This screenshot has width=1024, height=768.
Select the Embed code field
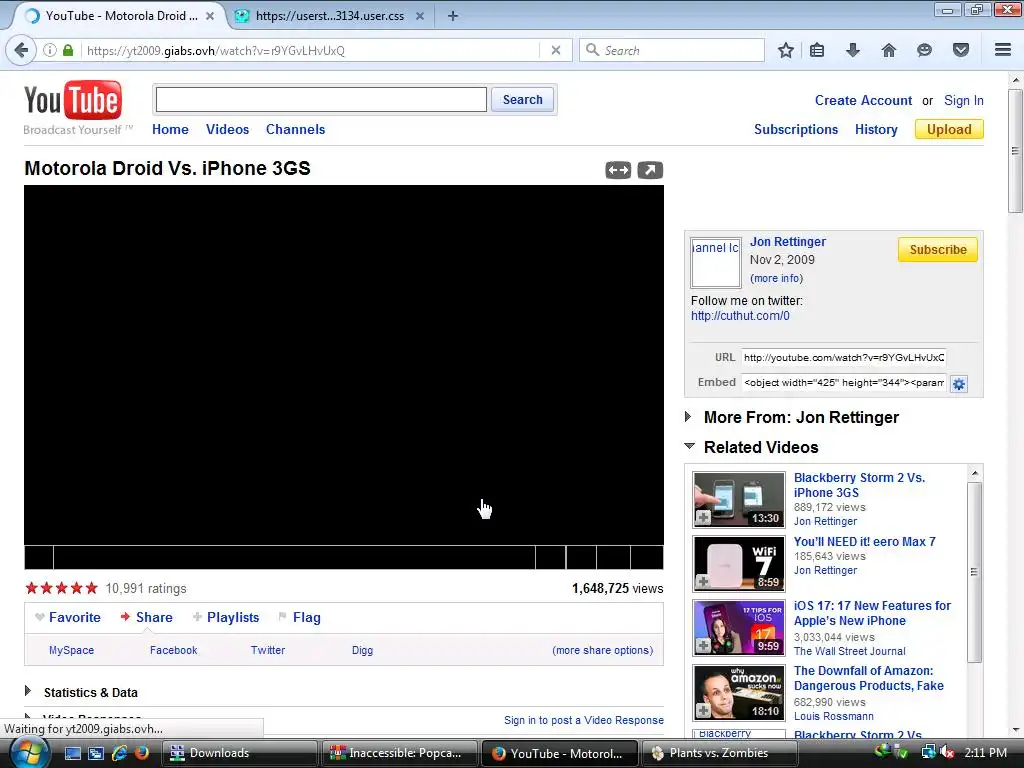844,383
